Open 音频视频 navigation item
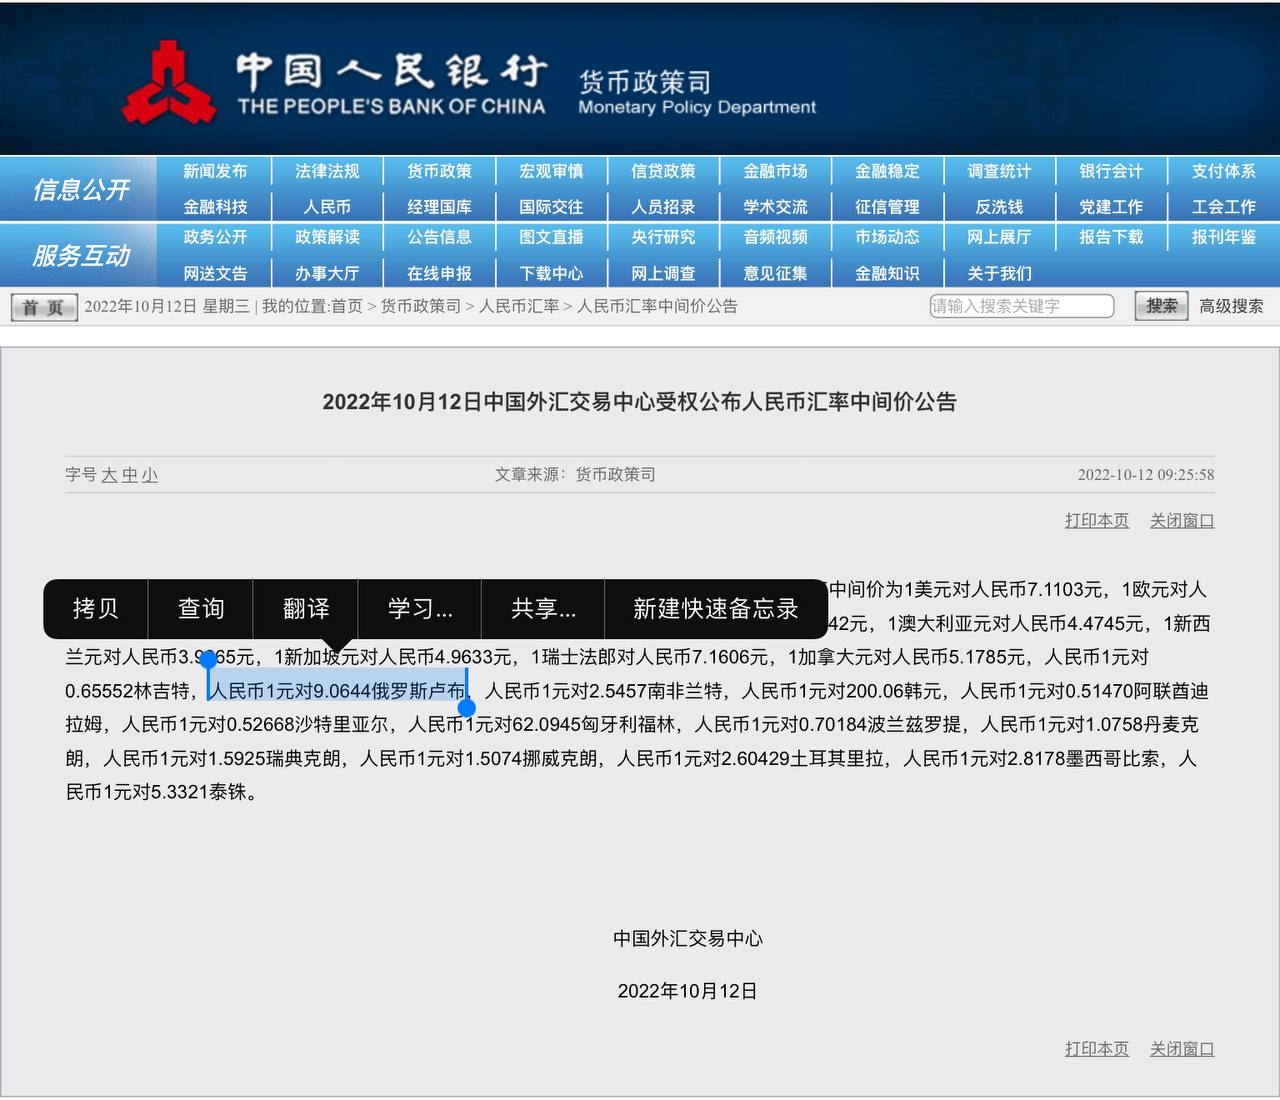Viewport: 1280px width, 1100px height. (775, 237)
